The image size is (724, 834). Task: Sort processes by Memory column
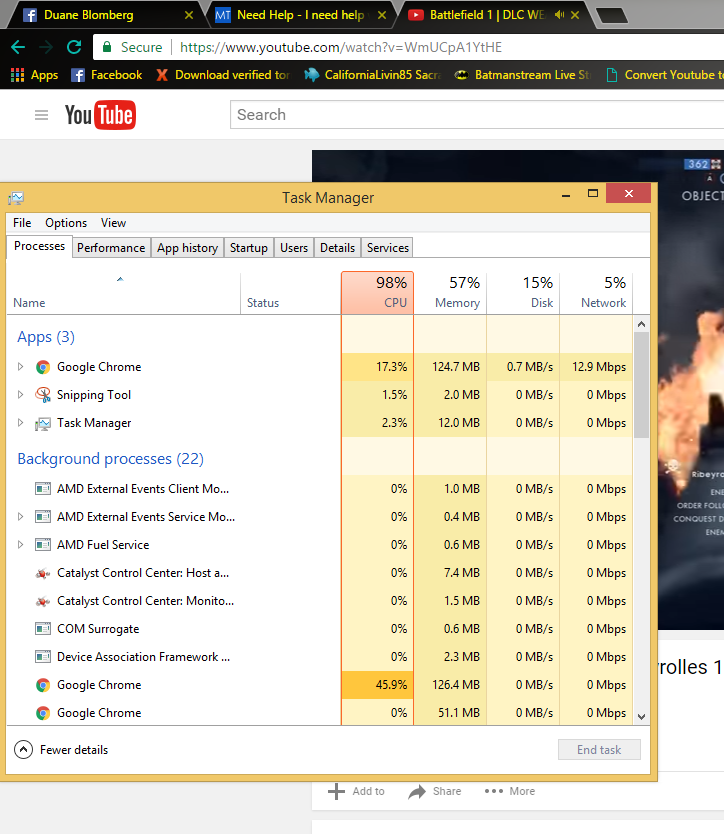pos(450,293)
